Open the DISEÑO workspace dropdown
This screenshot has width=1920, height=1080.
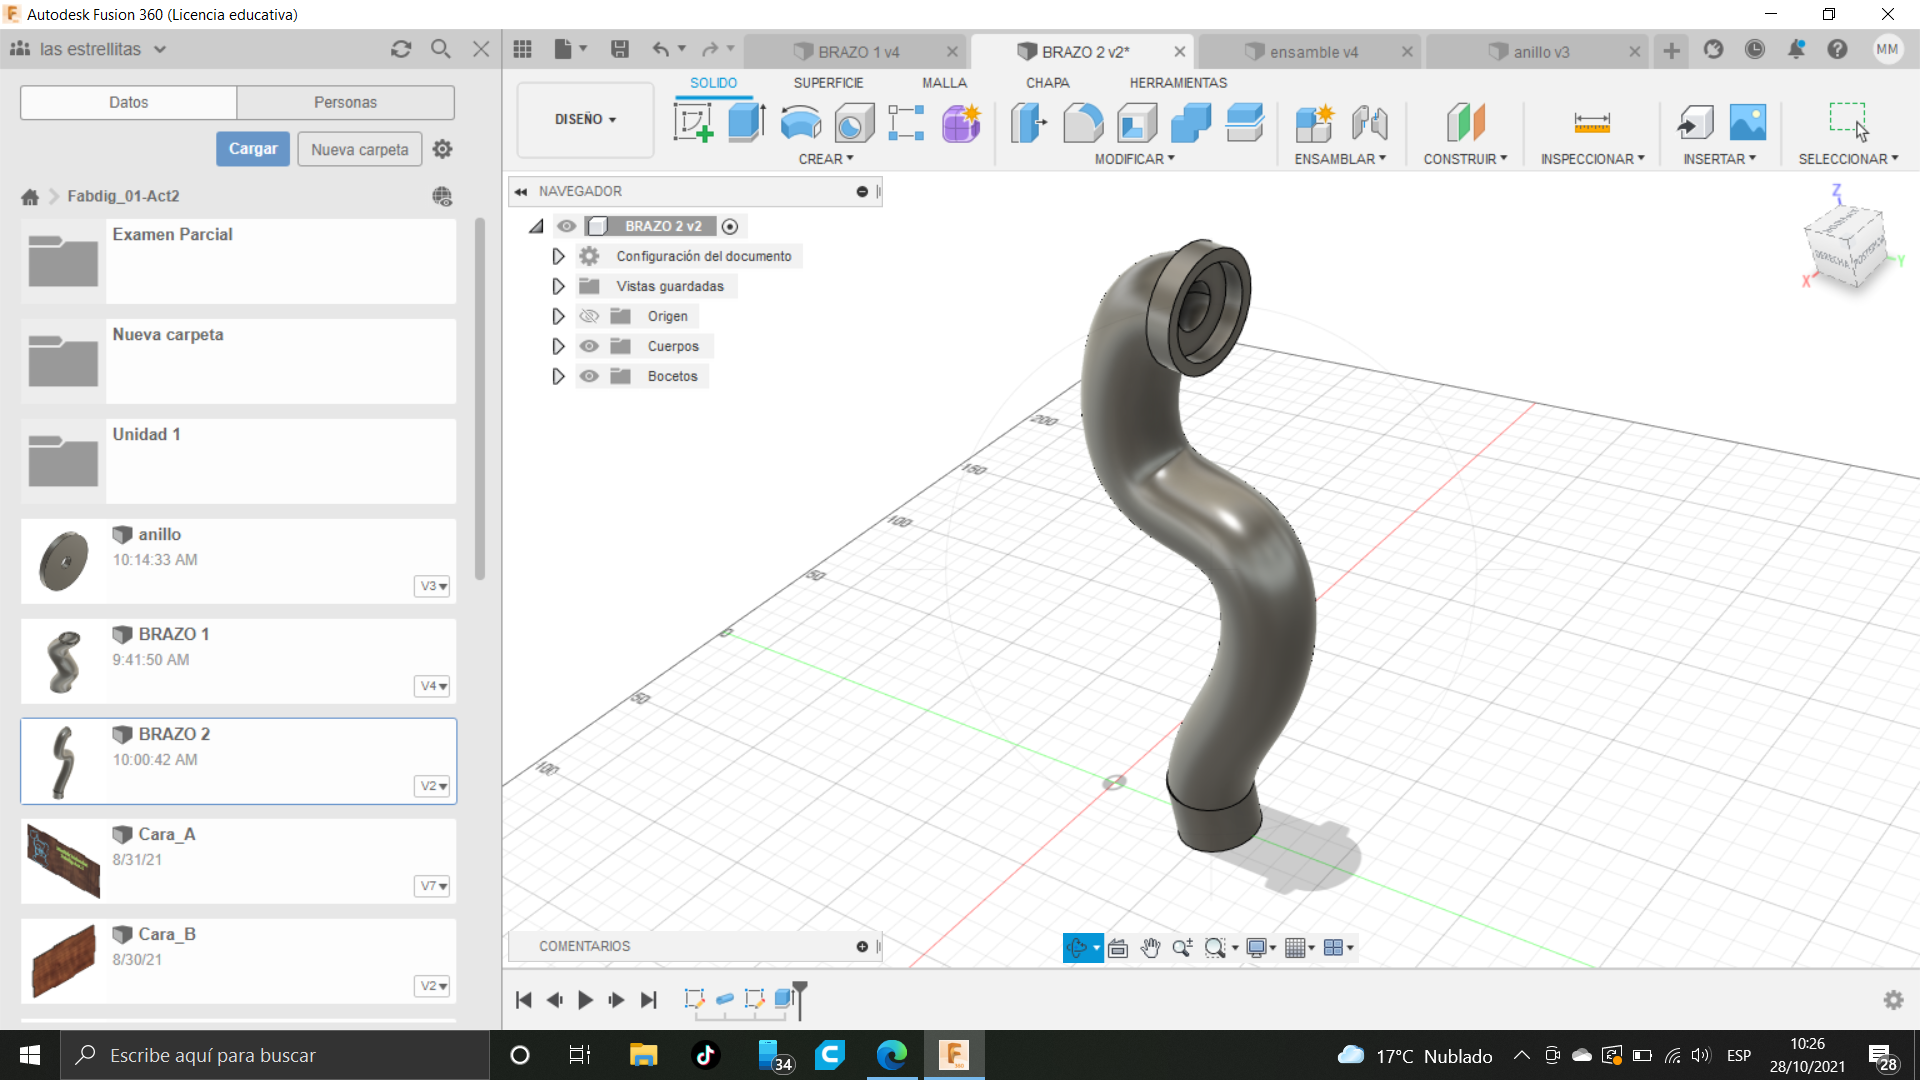(585, 119)
